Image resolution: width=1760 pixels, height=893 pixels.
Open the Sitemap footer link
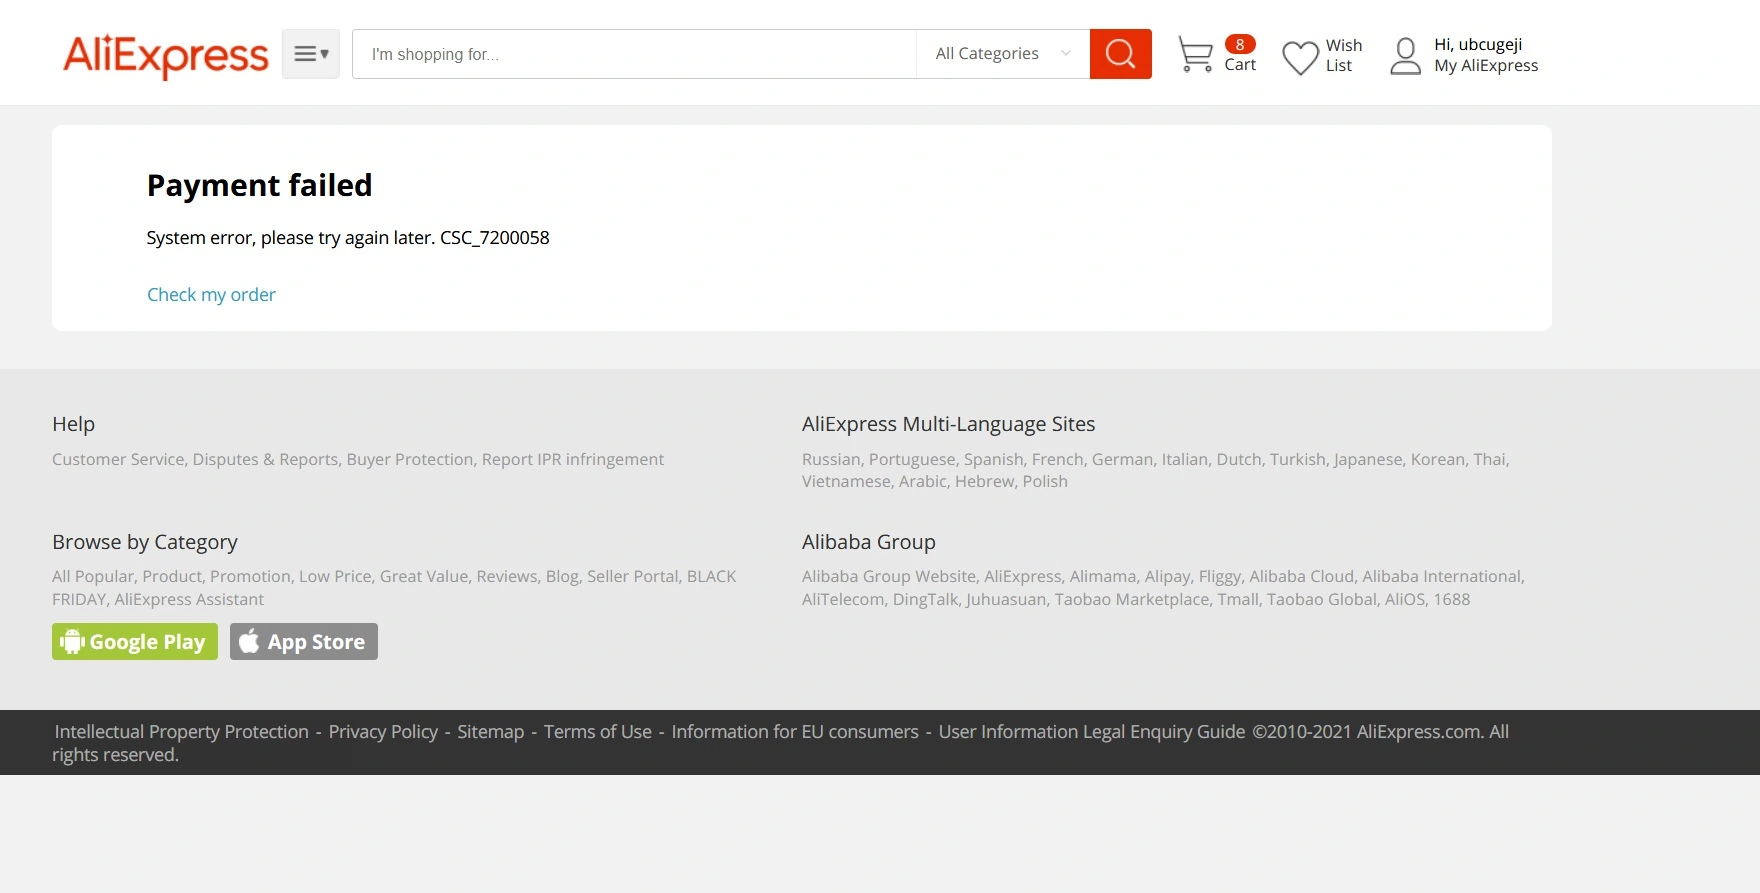[x=491, y=732]
